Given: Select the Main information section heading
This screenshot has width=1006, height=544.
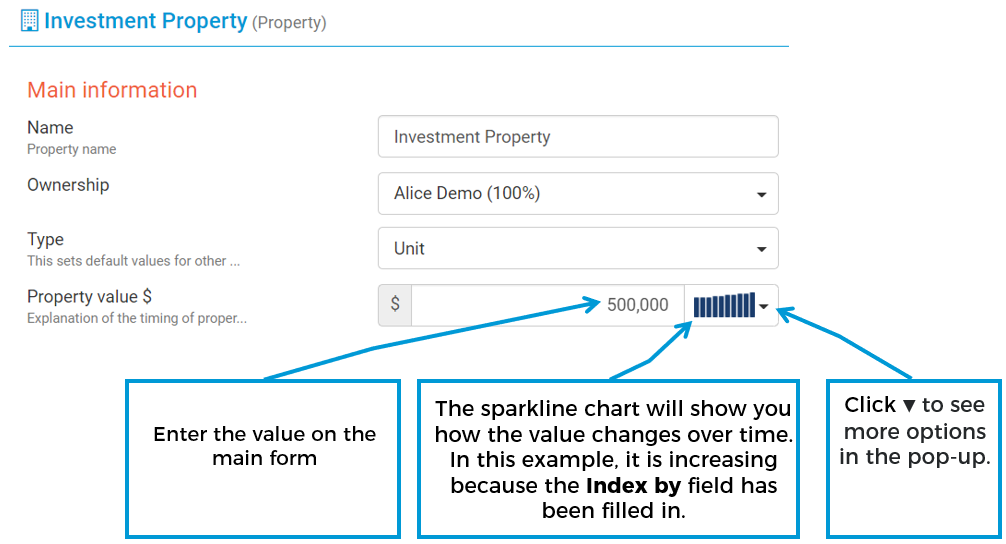Looking at the screenshot, I should pyautogui.click(x=112, y=90).
